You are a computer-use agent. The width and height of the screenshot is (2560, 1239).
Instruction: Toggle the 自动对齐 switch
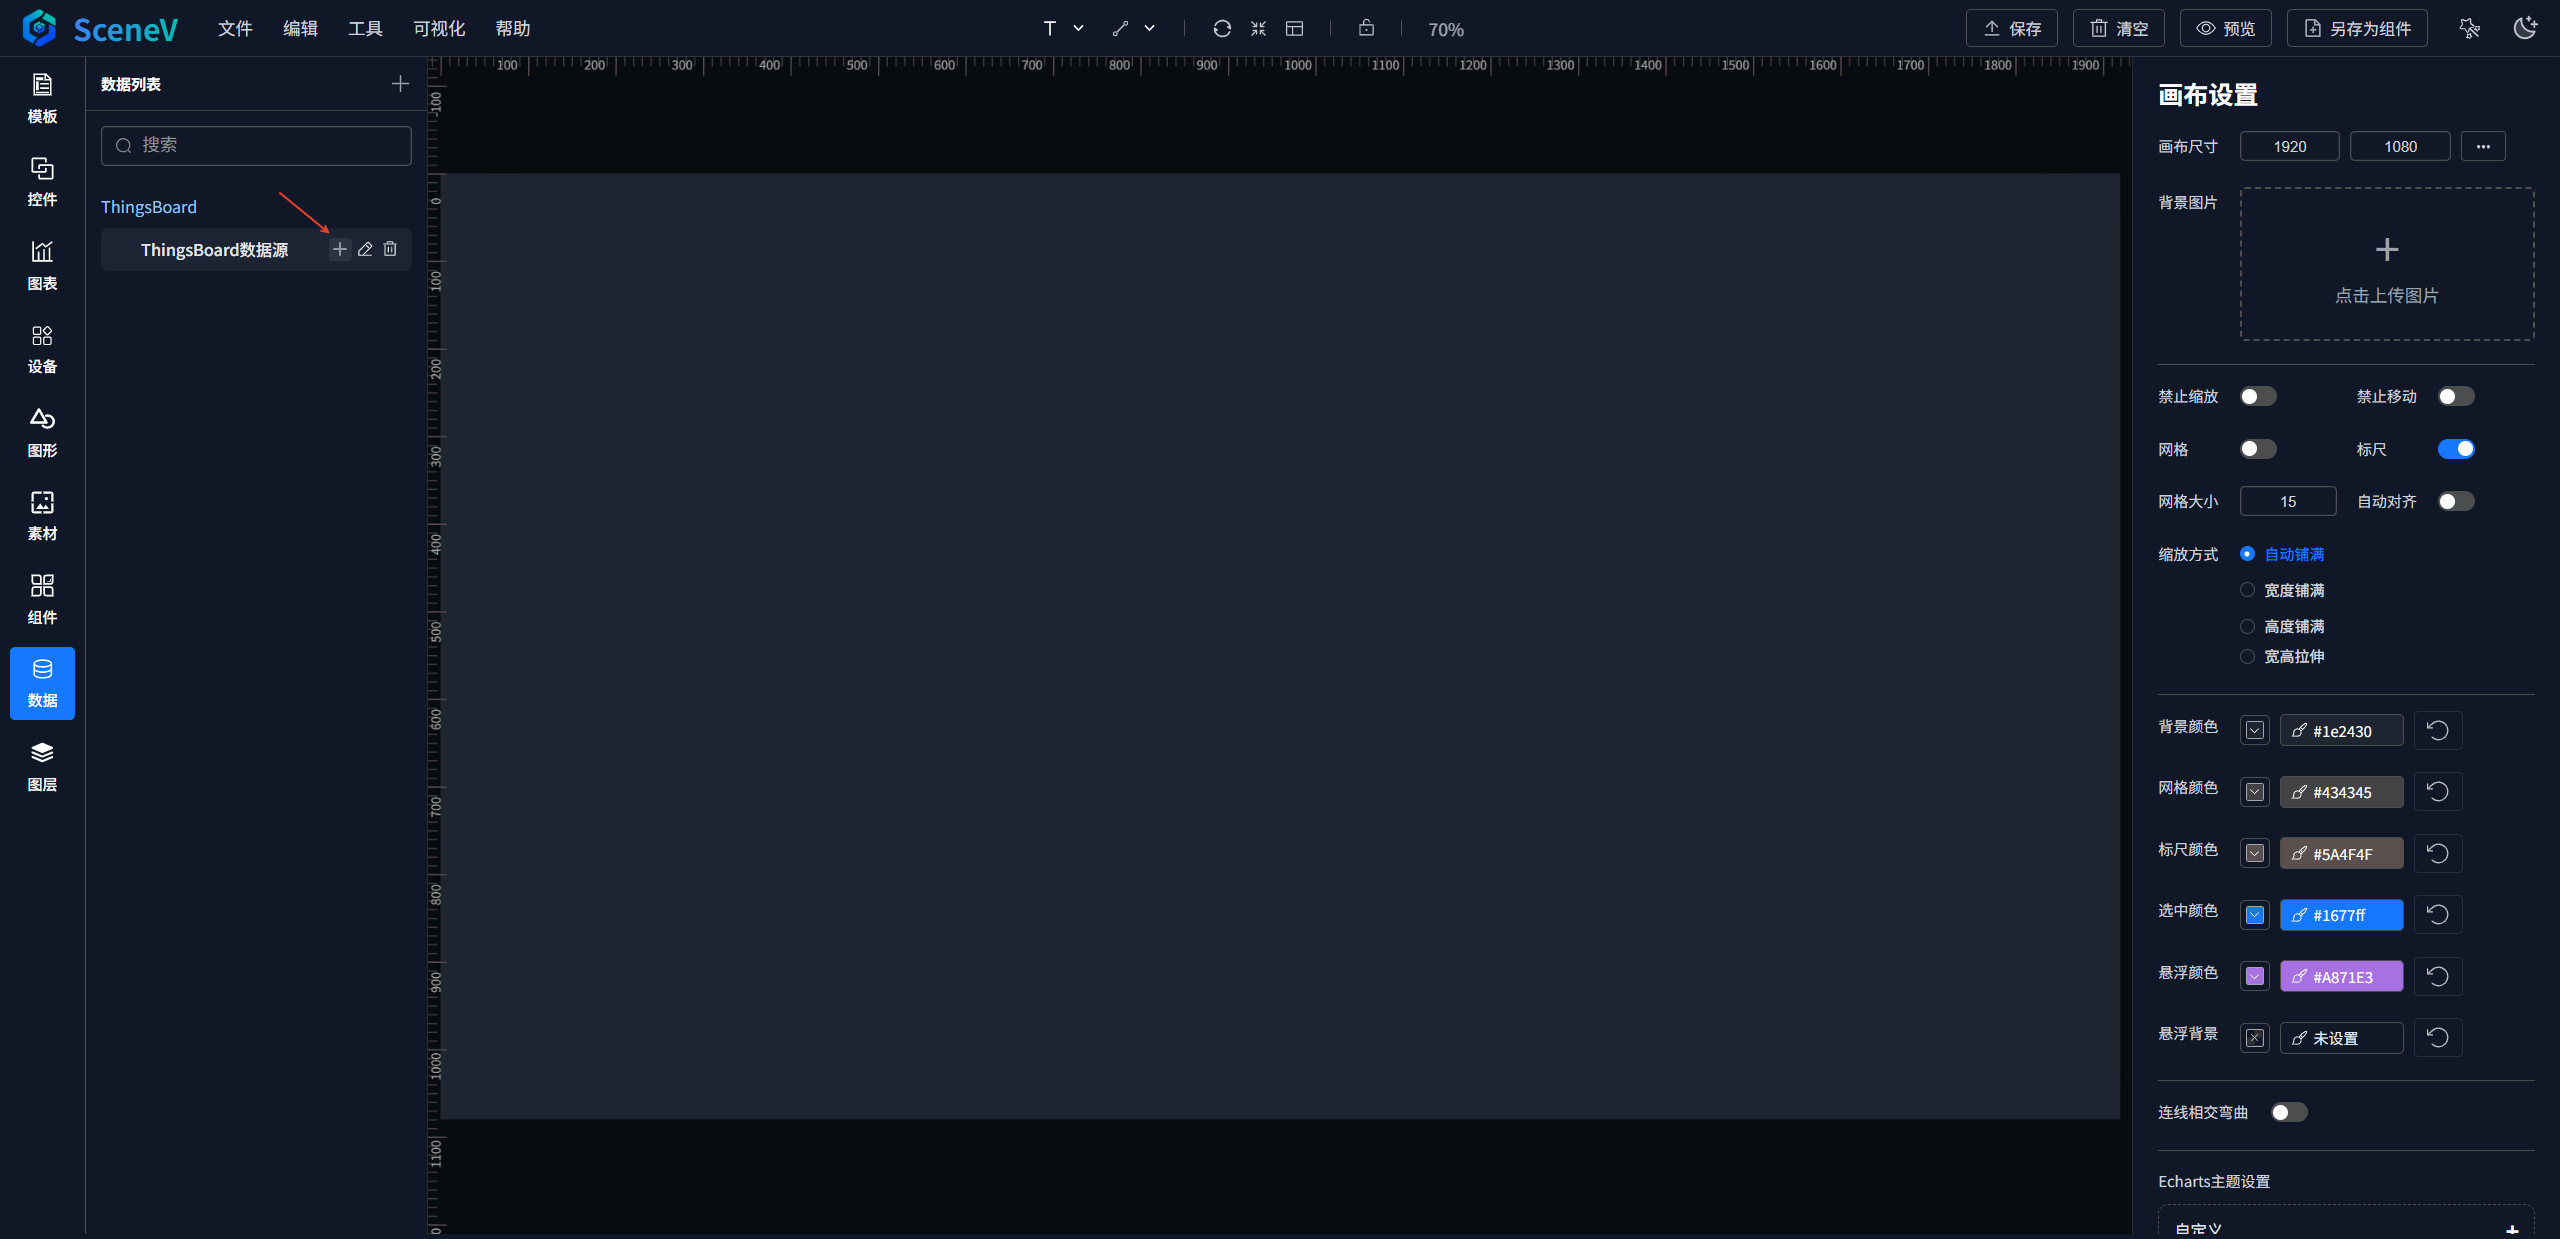pos(2456,501)
